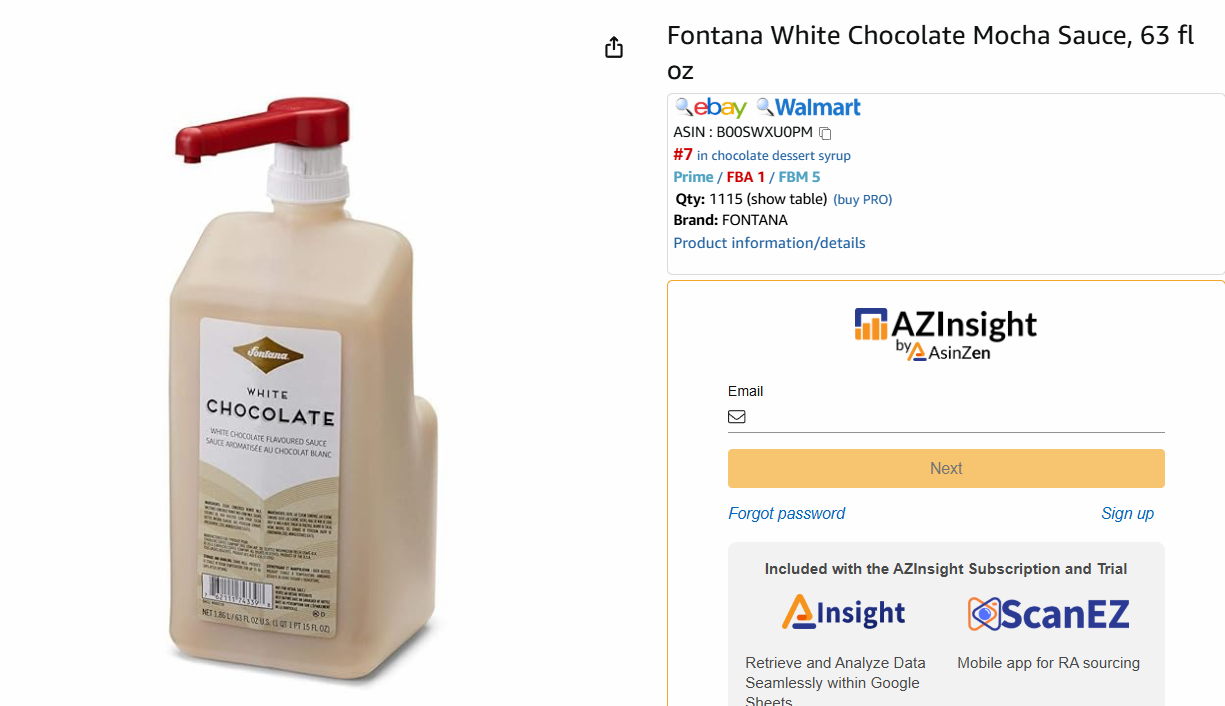The image size is (1225, 706).
Task: Click the AZInsight logo
Action: pyautogui.click(x=945, y=334)
